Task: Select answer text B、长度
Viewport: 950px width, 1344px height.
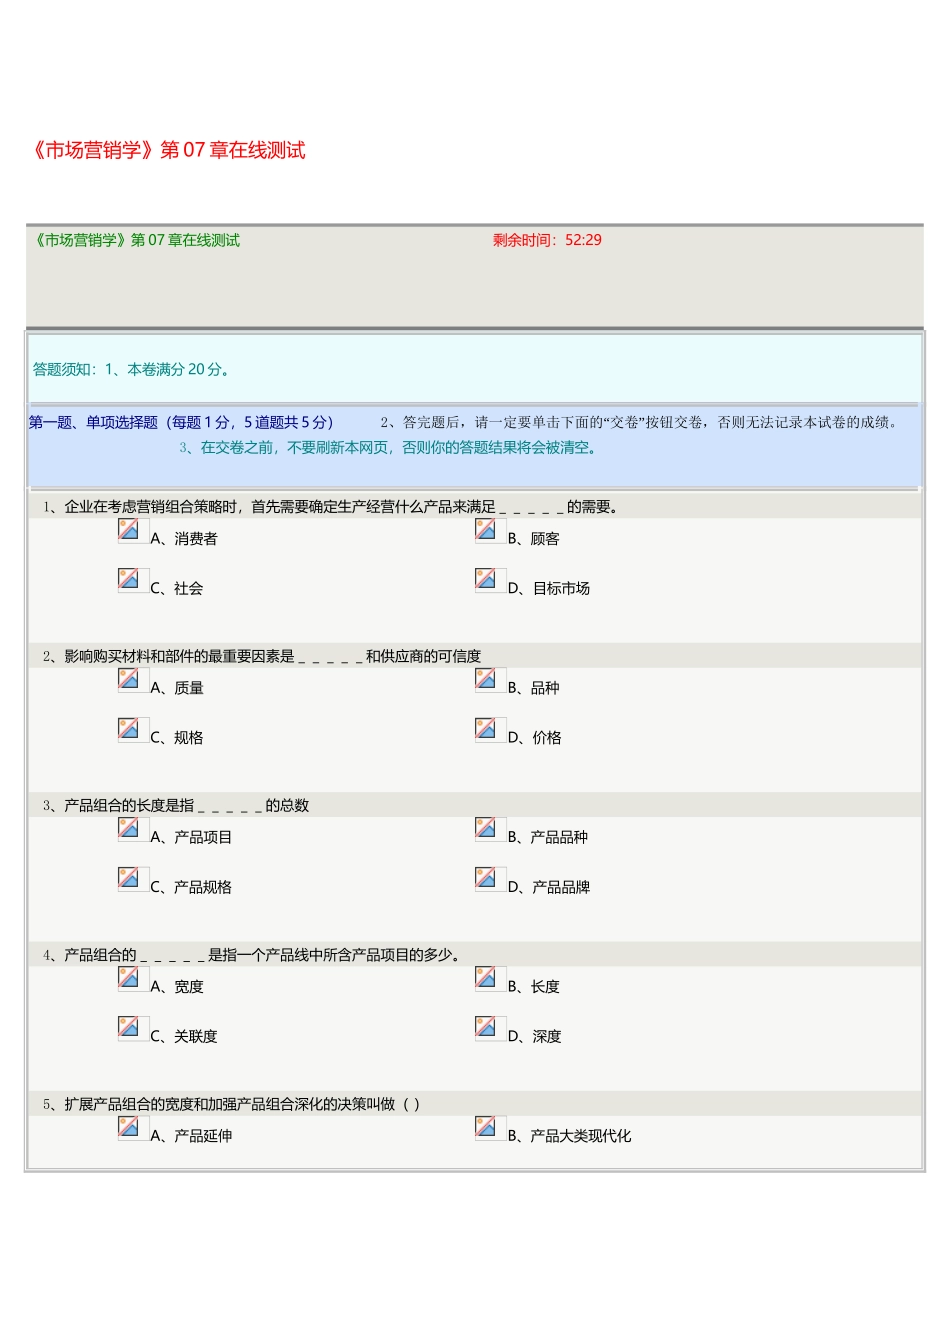Action: [534, 987]
